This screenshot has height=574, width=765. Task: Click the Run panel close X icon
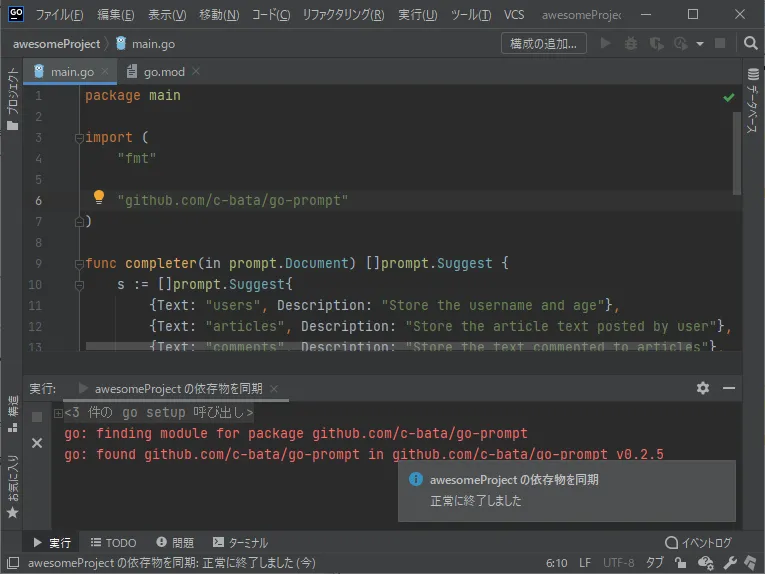(37, 443)
